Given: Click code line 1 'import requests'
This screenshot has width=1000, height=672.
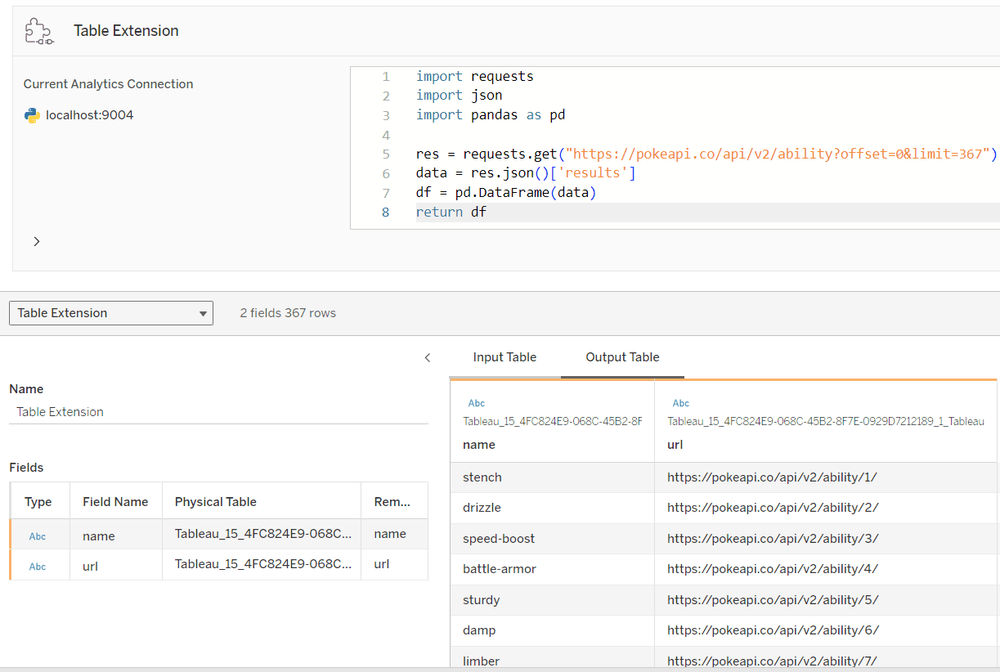Looking at the screenshot, I should pyautogui.click(x=474, y=77).
